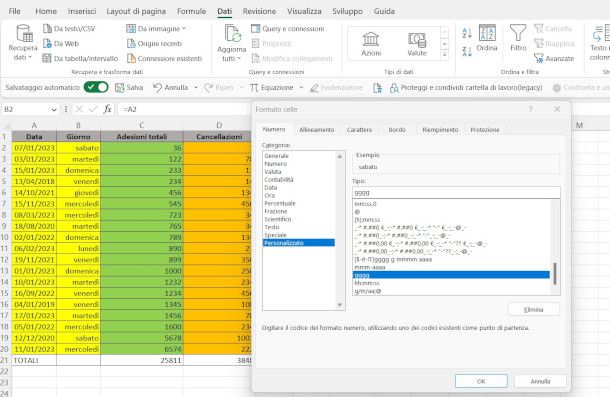Select Personalizzato category
Screen dimensions: 610x397
click(x=299, y=243)
